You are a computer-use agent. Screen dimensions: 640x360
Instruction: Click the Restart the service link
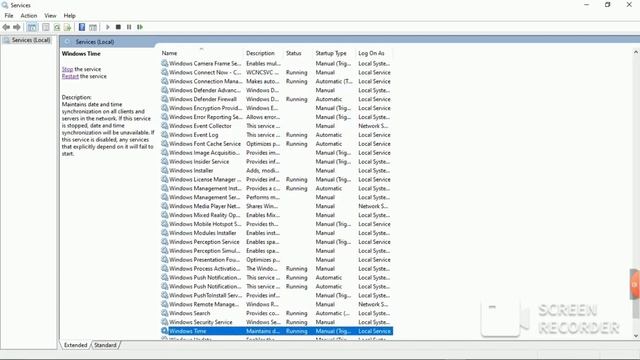coord(70,76)
